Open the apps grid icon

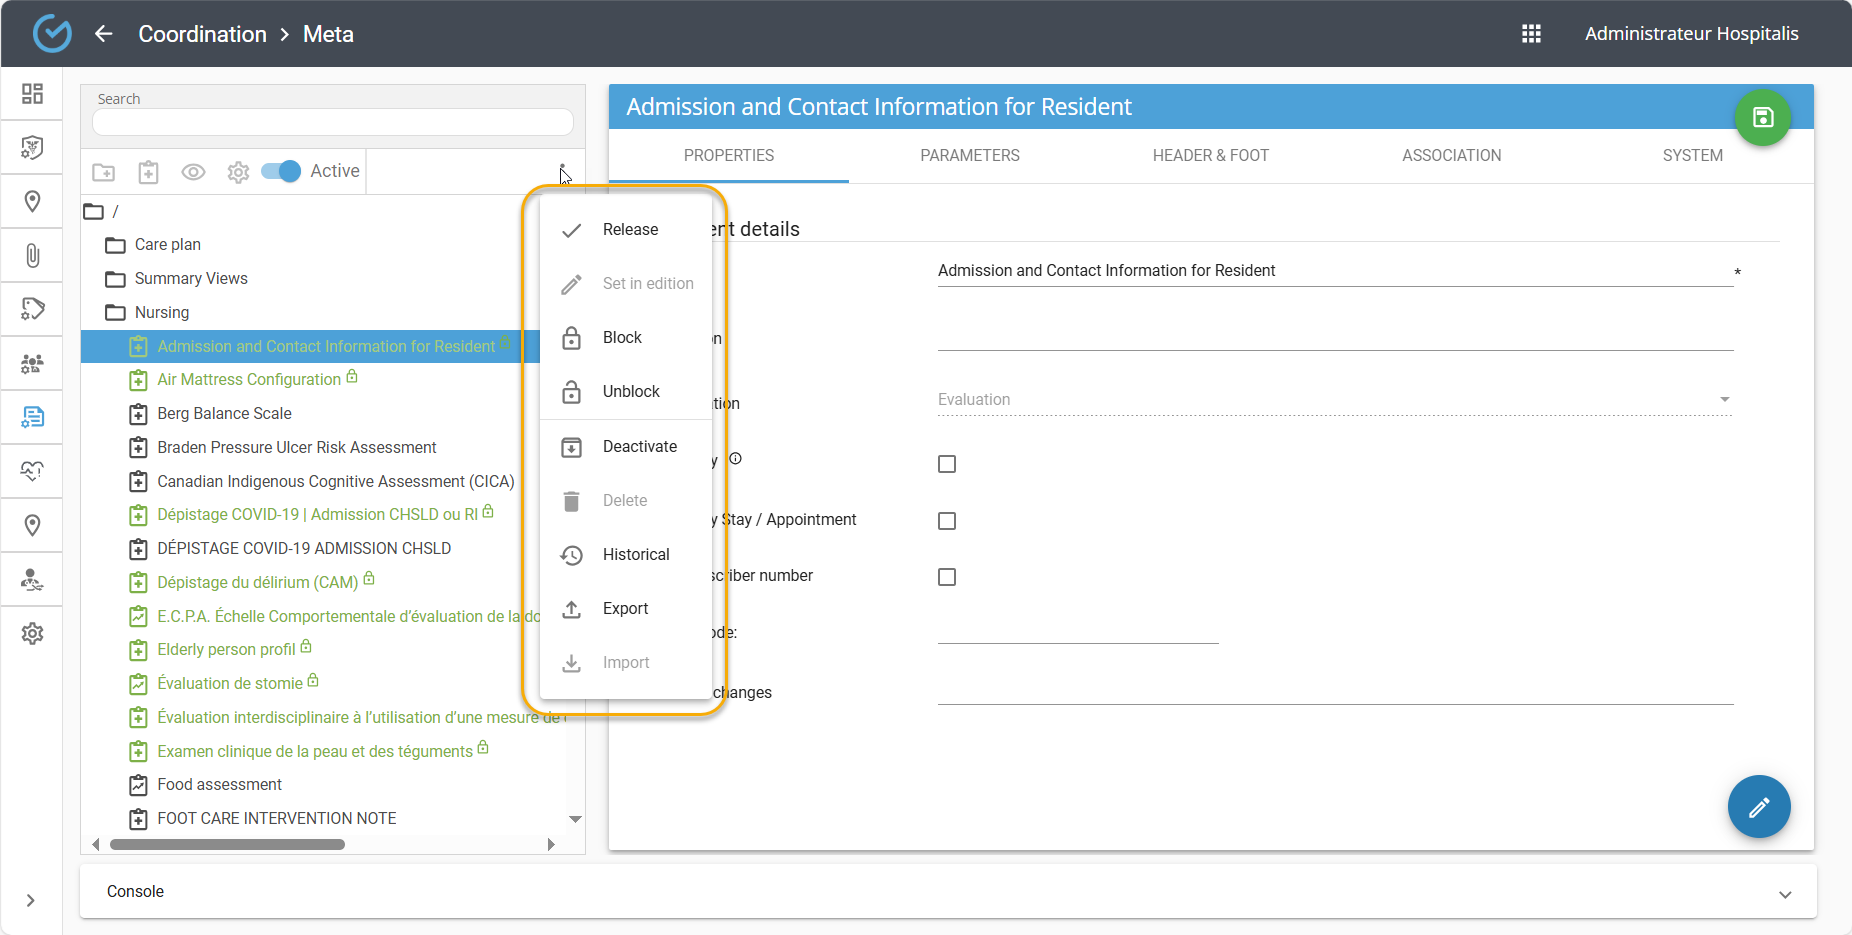pos(1531,34)
